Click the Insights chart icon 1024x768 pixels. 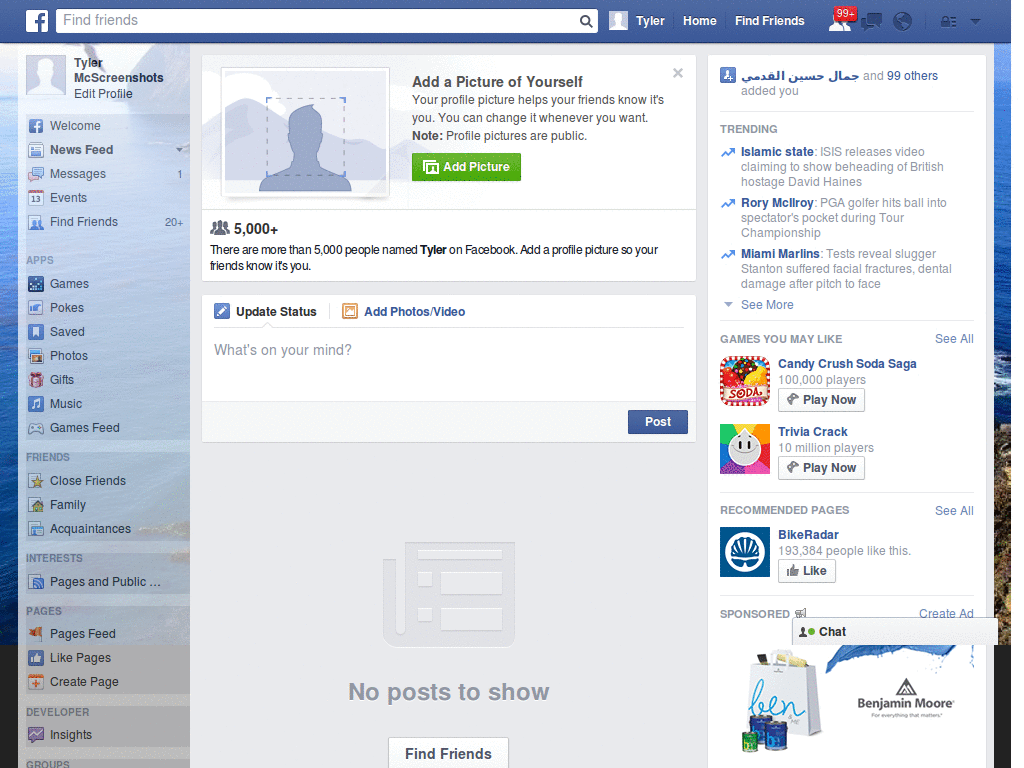36,735
